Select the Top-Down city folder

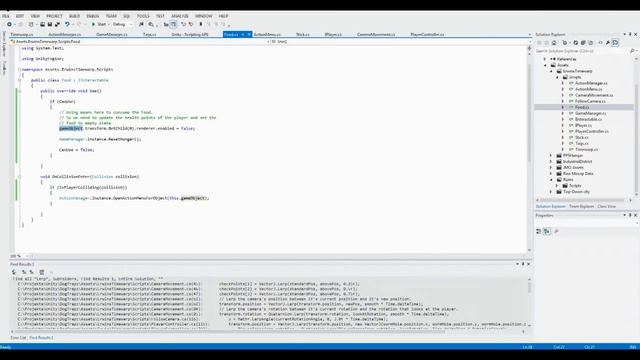coord(576,192)
